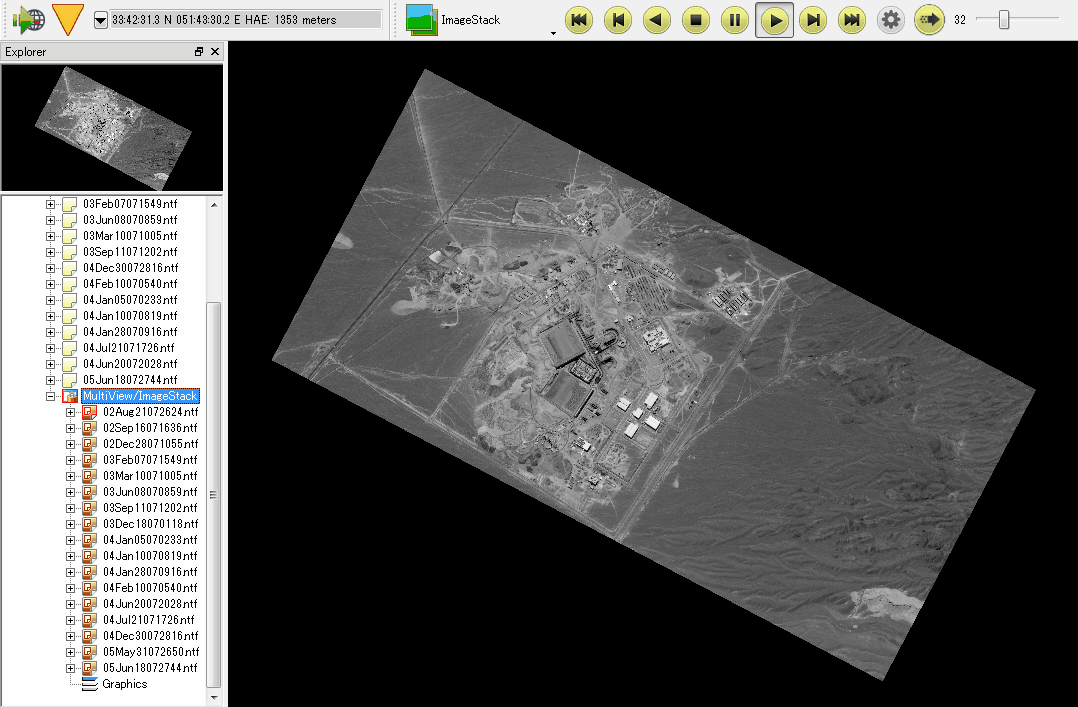Adjust the animation speed slider

click(x=1004, y=20)
